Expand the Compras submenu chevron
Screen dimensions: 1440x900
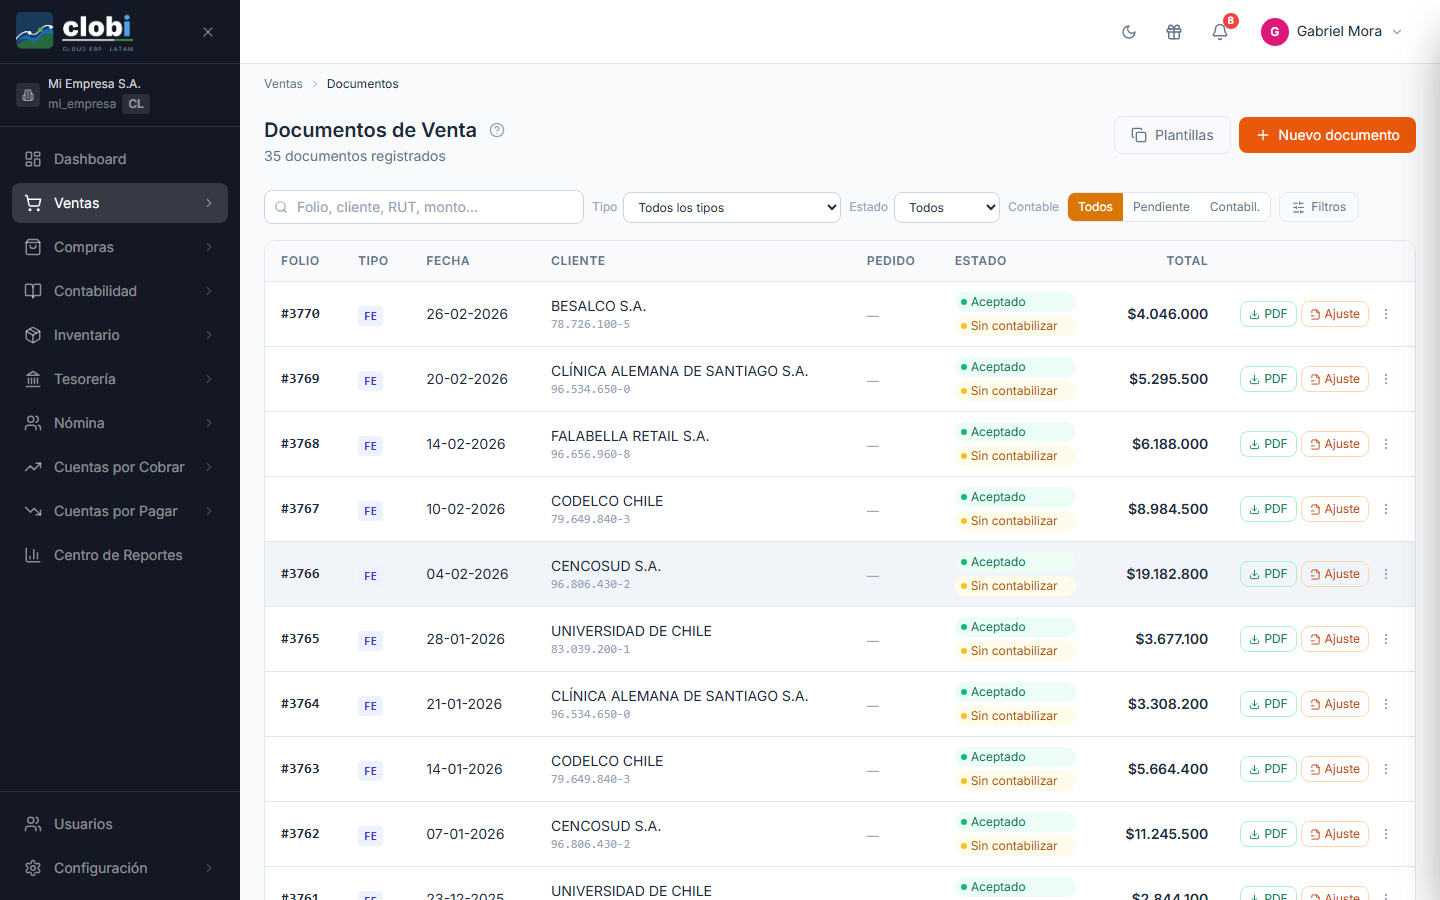(209, 247)
